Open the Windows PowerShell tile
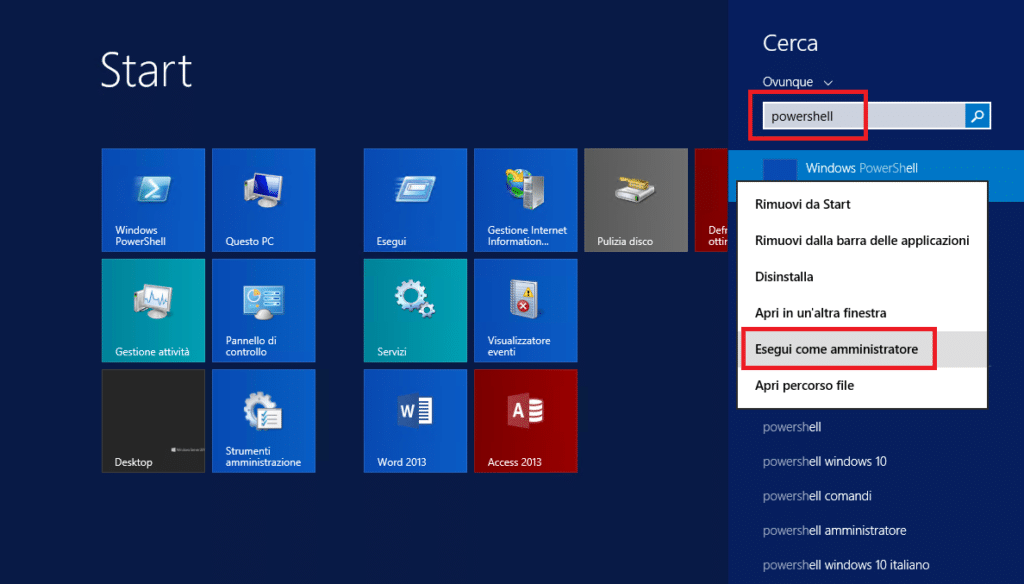 click(x=153, y=200)
